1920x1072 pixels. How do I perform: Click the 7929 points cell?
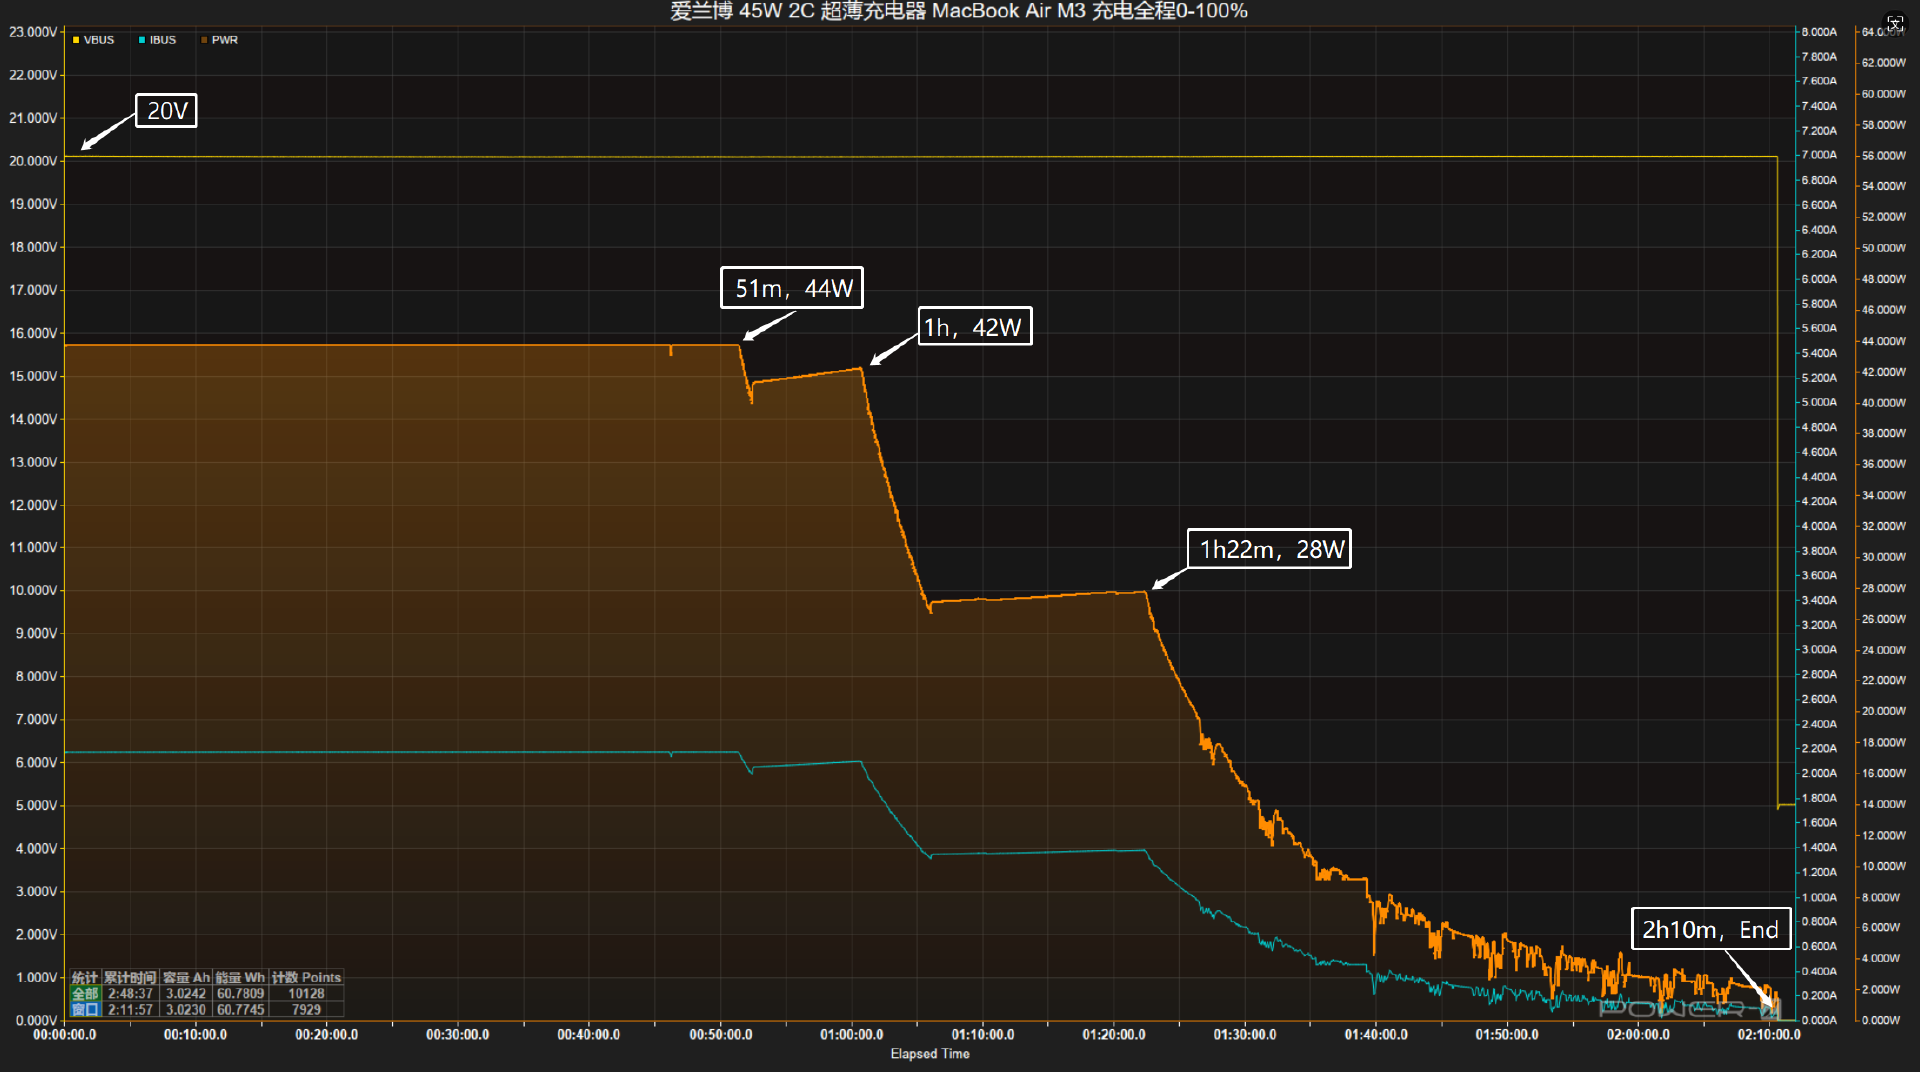pos(306,1010)
